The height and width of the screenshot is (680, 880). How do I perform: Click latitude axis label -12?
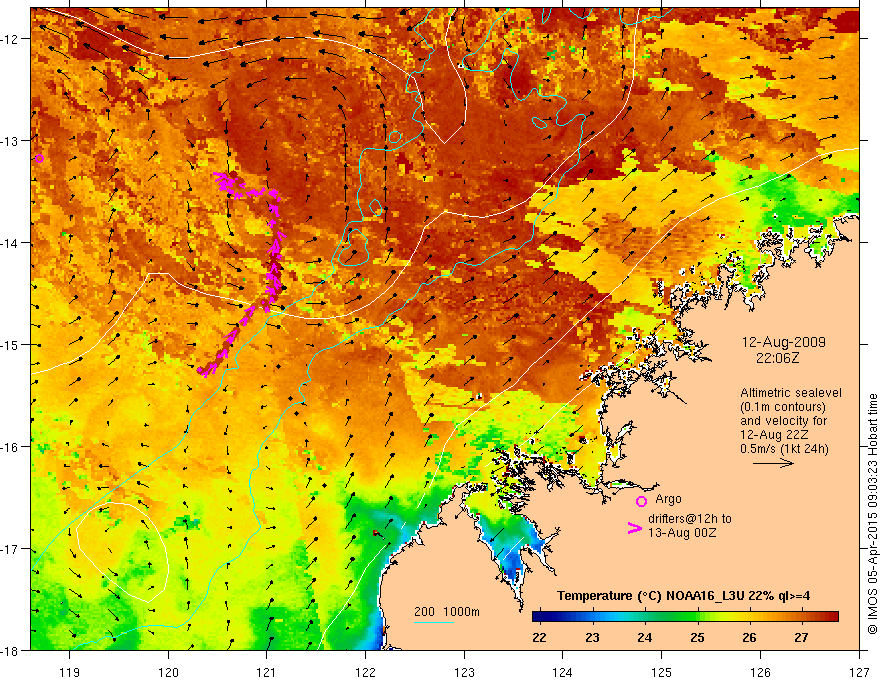click(9, 39)
